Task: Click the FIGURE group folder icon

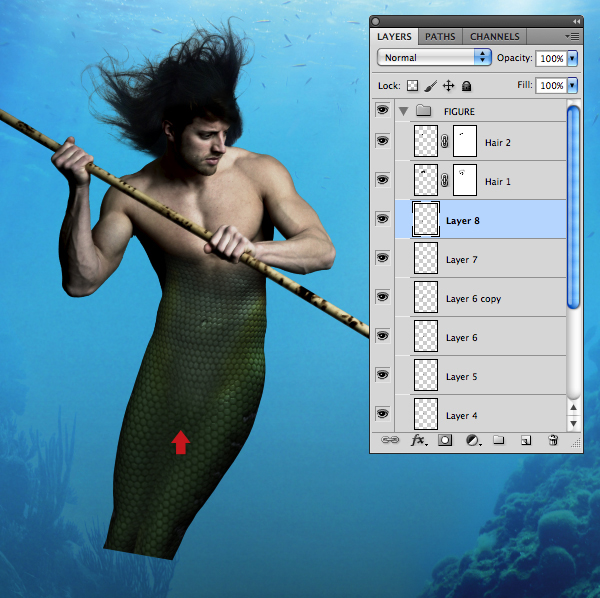Action: (424, 111)
